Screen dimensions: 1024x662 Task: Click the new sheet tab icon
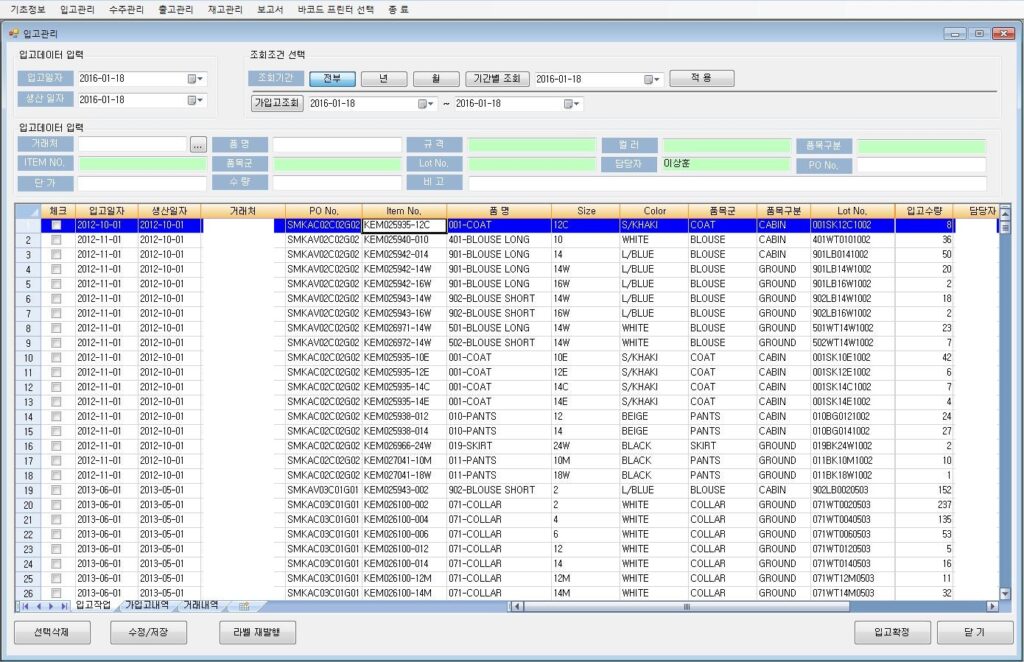pos(244,606)
